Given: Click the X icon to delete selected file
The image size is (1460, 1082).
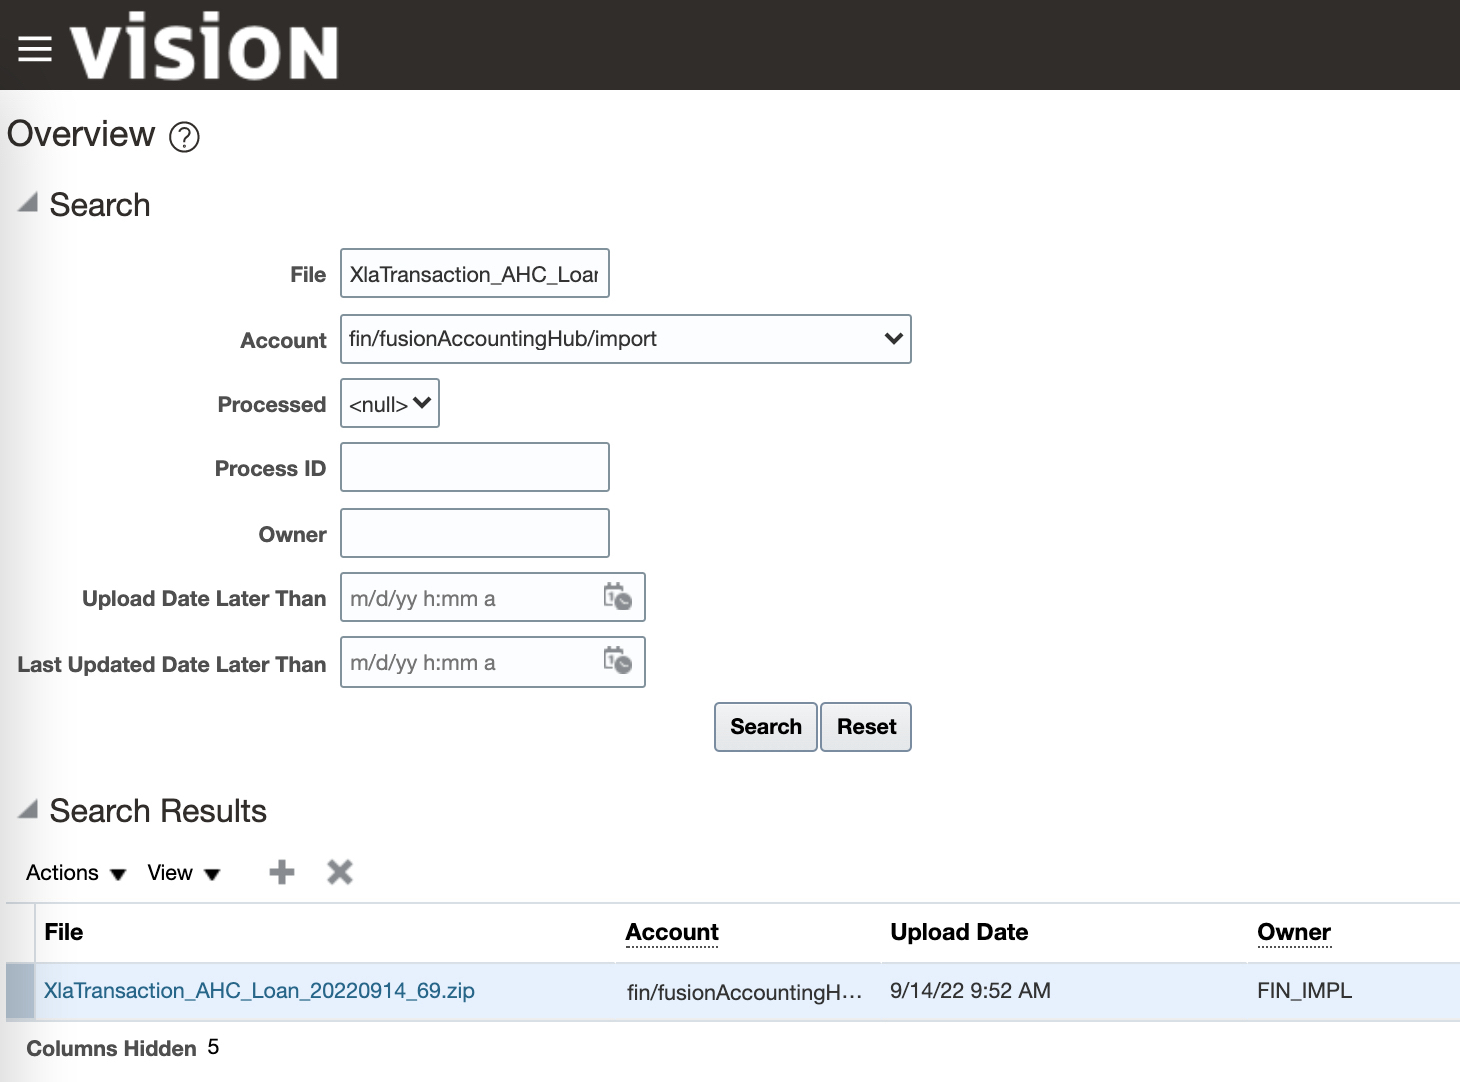Looking at the screenshot, I should (339, 871).
